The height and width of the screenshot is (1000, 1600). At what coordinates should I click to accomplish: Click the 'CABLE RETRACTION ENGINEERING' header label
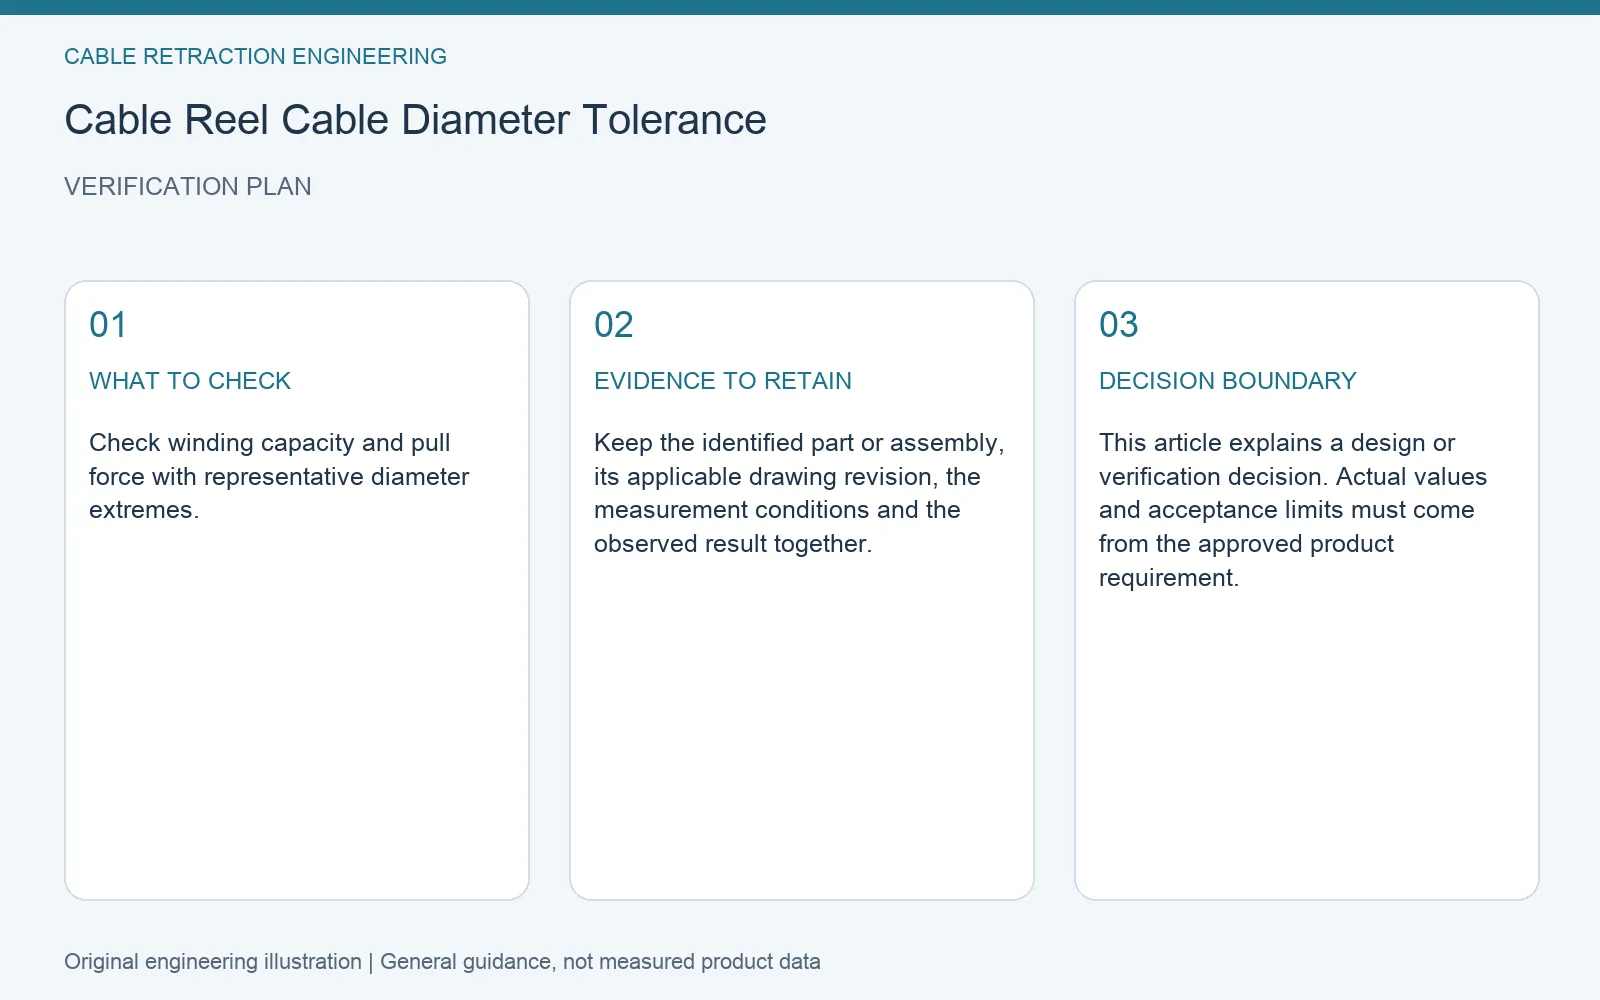255,57
